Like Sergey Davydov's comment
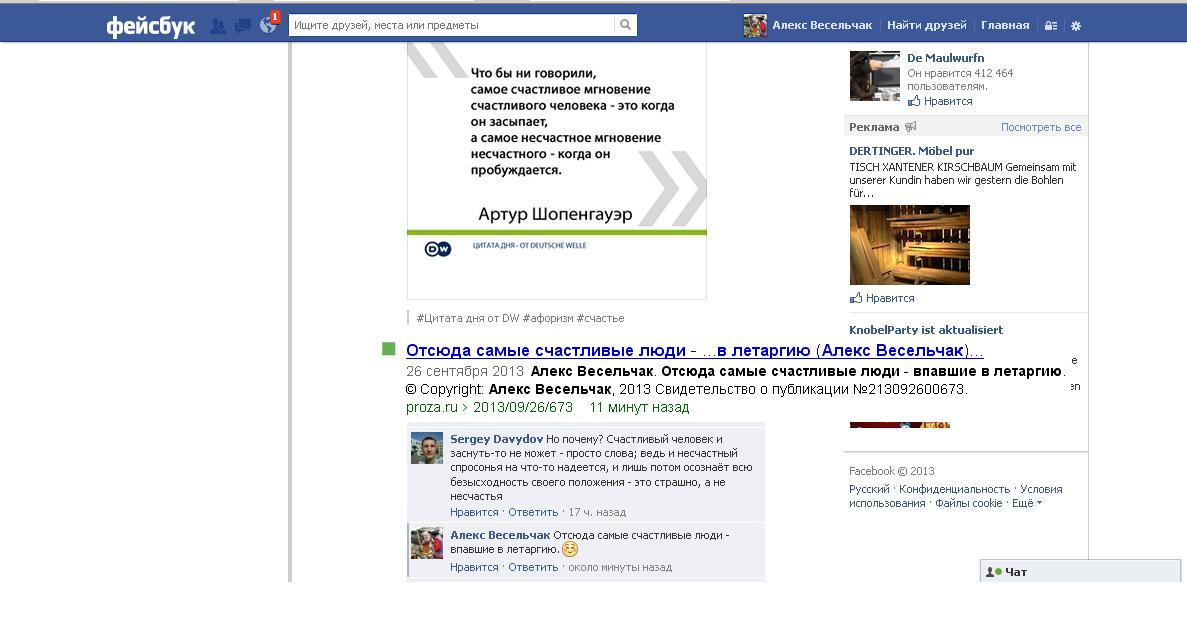Screen dimensions: 1187x618 (473, 512)
